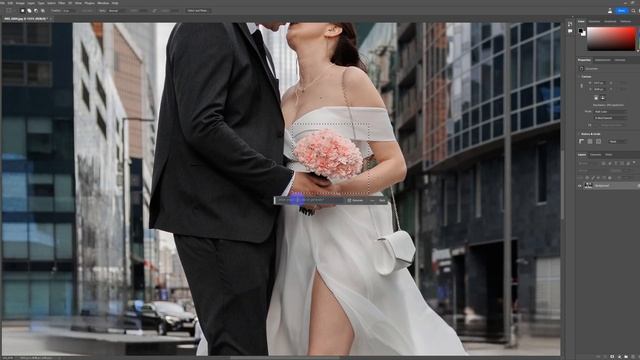Click the create new group icon
640x360 pixels.
pos(626,357)
